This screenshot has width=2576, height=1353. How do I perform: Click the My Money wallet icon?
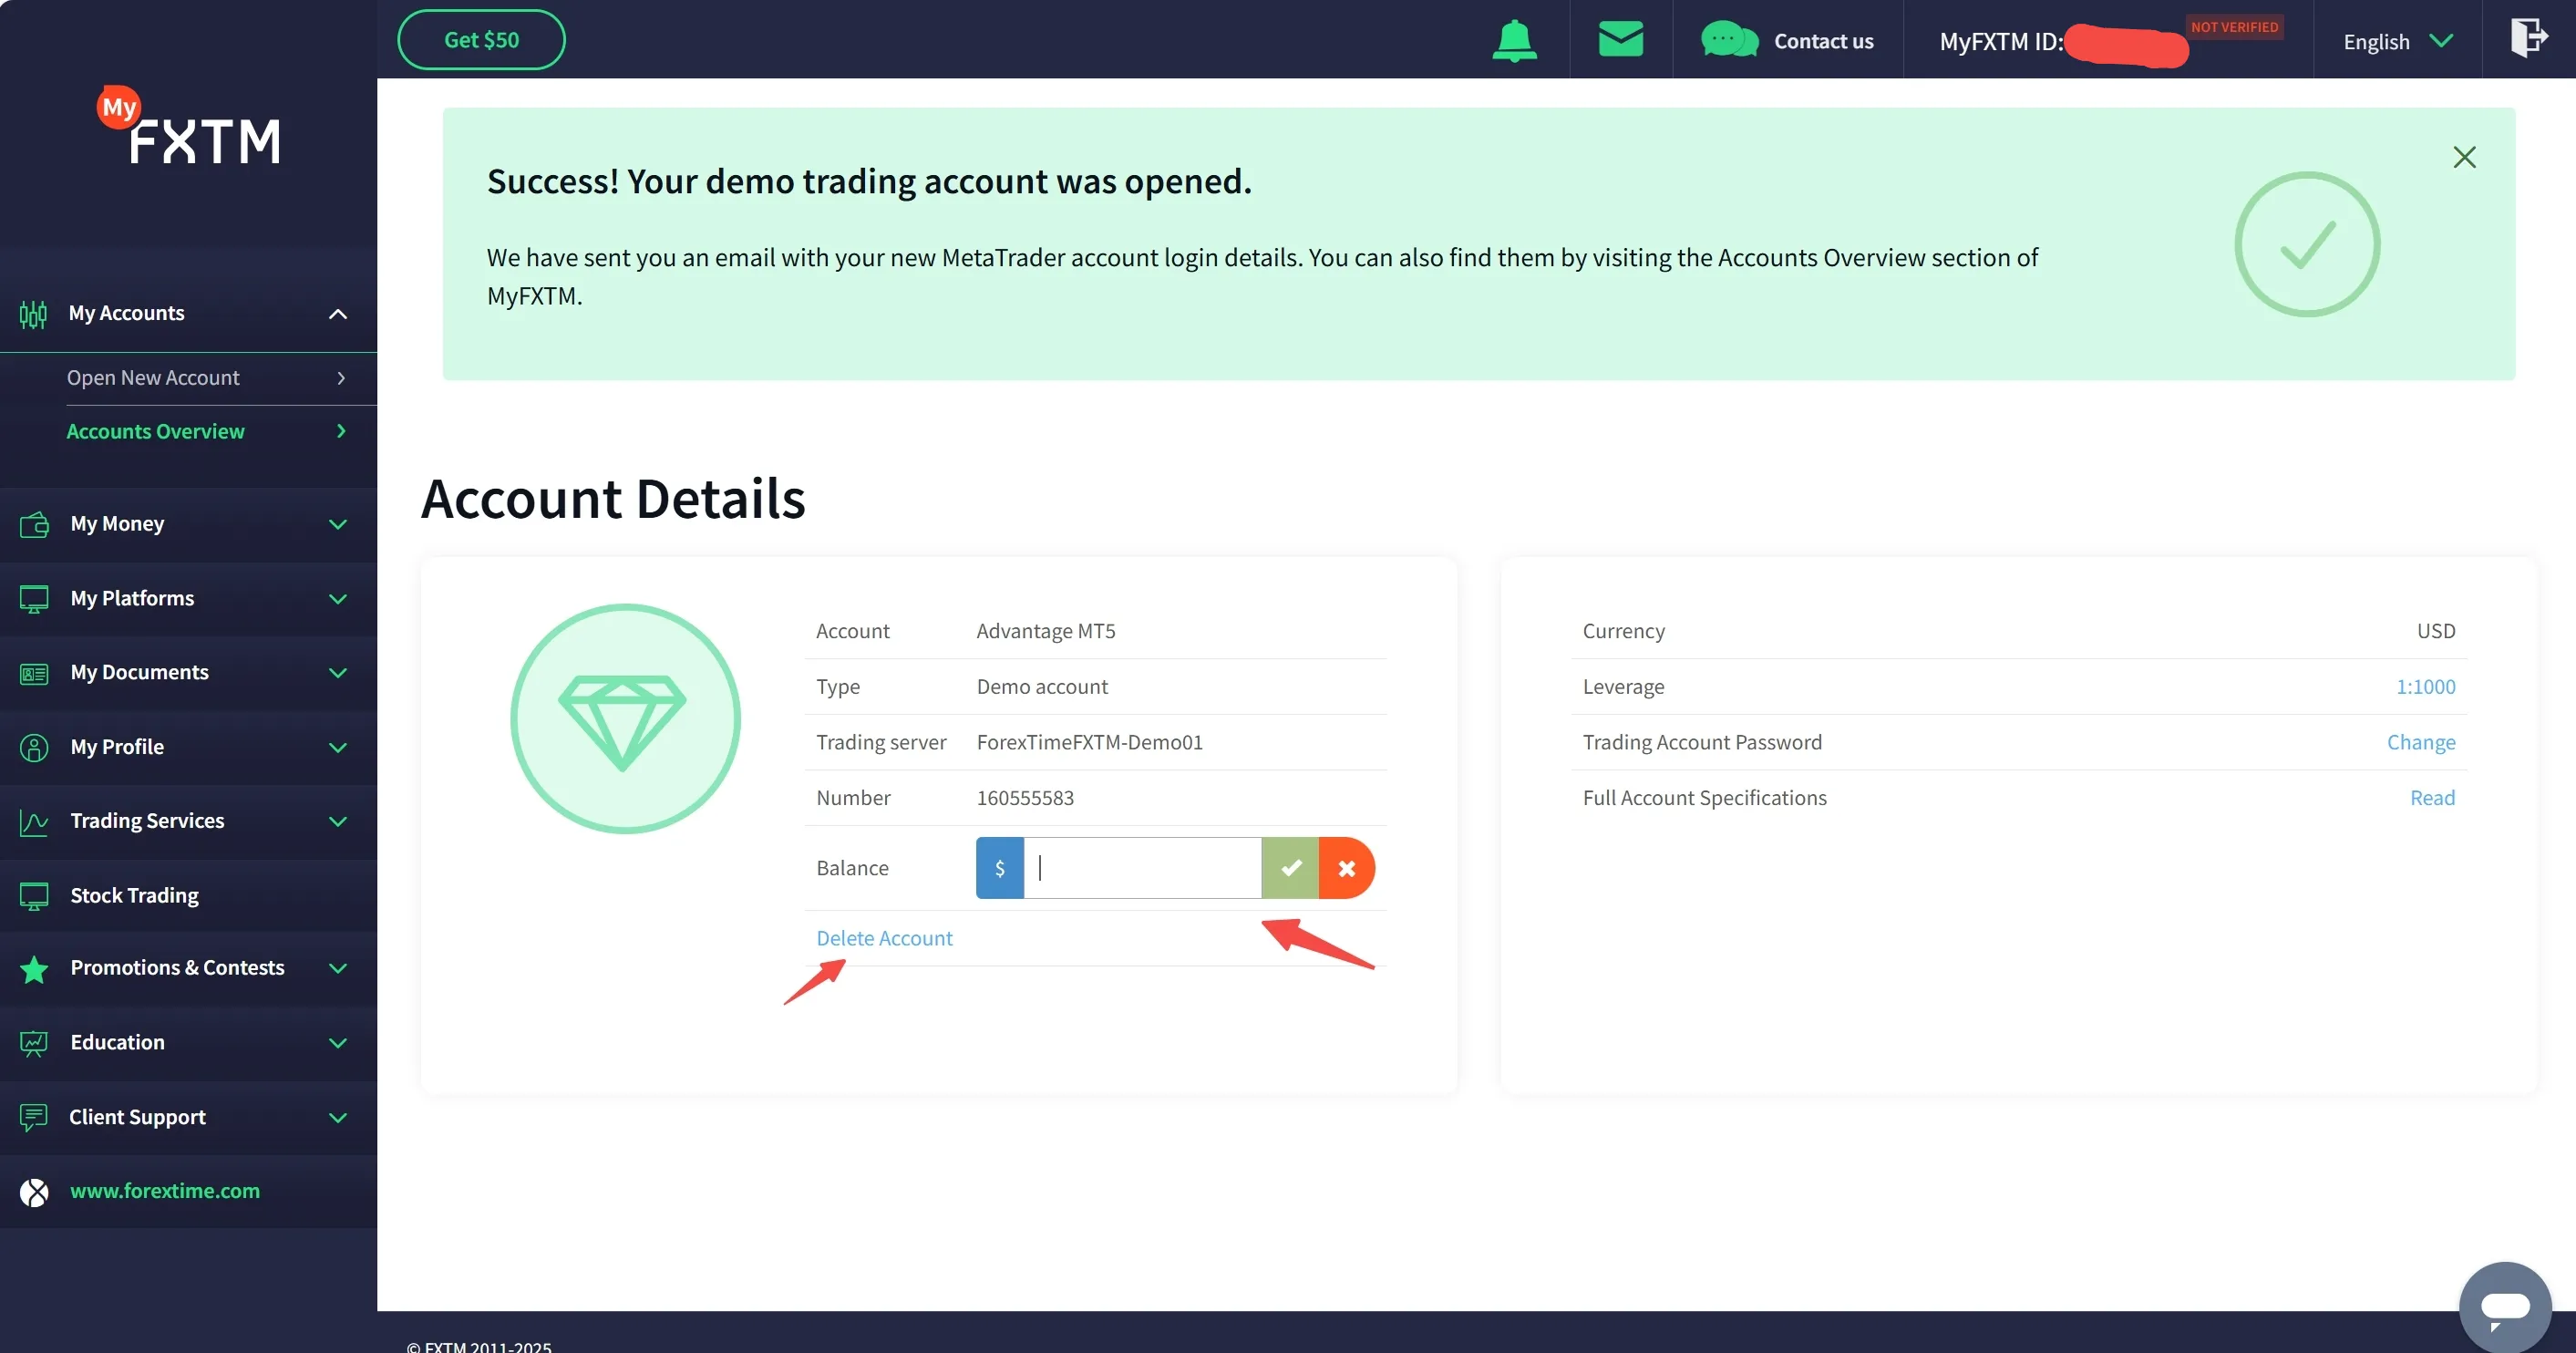click(x=34, y=524)
